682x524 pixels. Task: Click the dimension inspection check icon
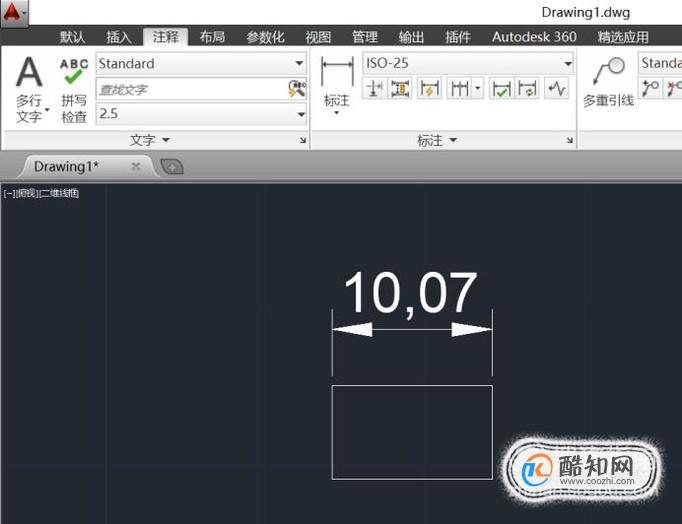point(501,89)
